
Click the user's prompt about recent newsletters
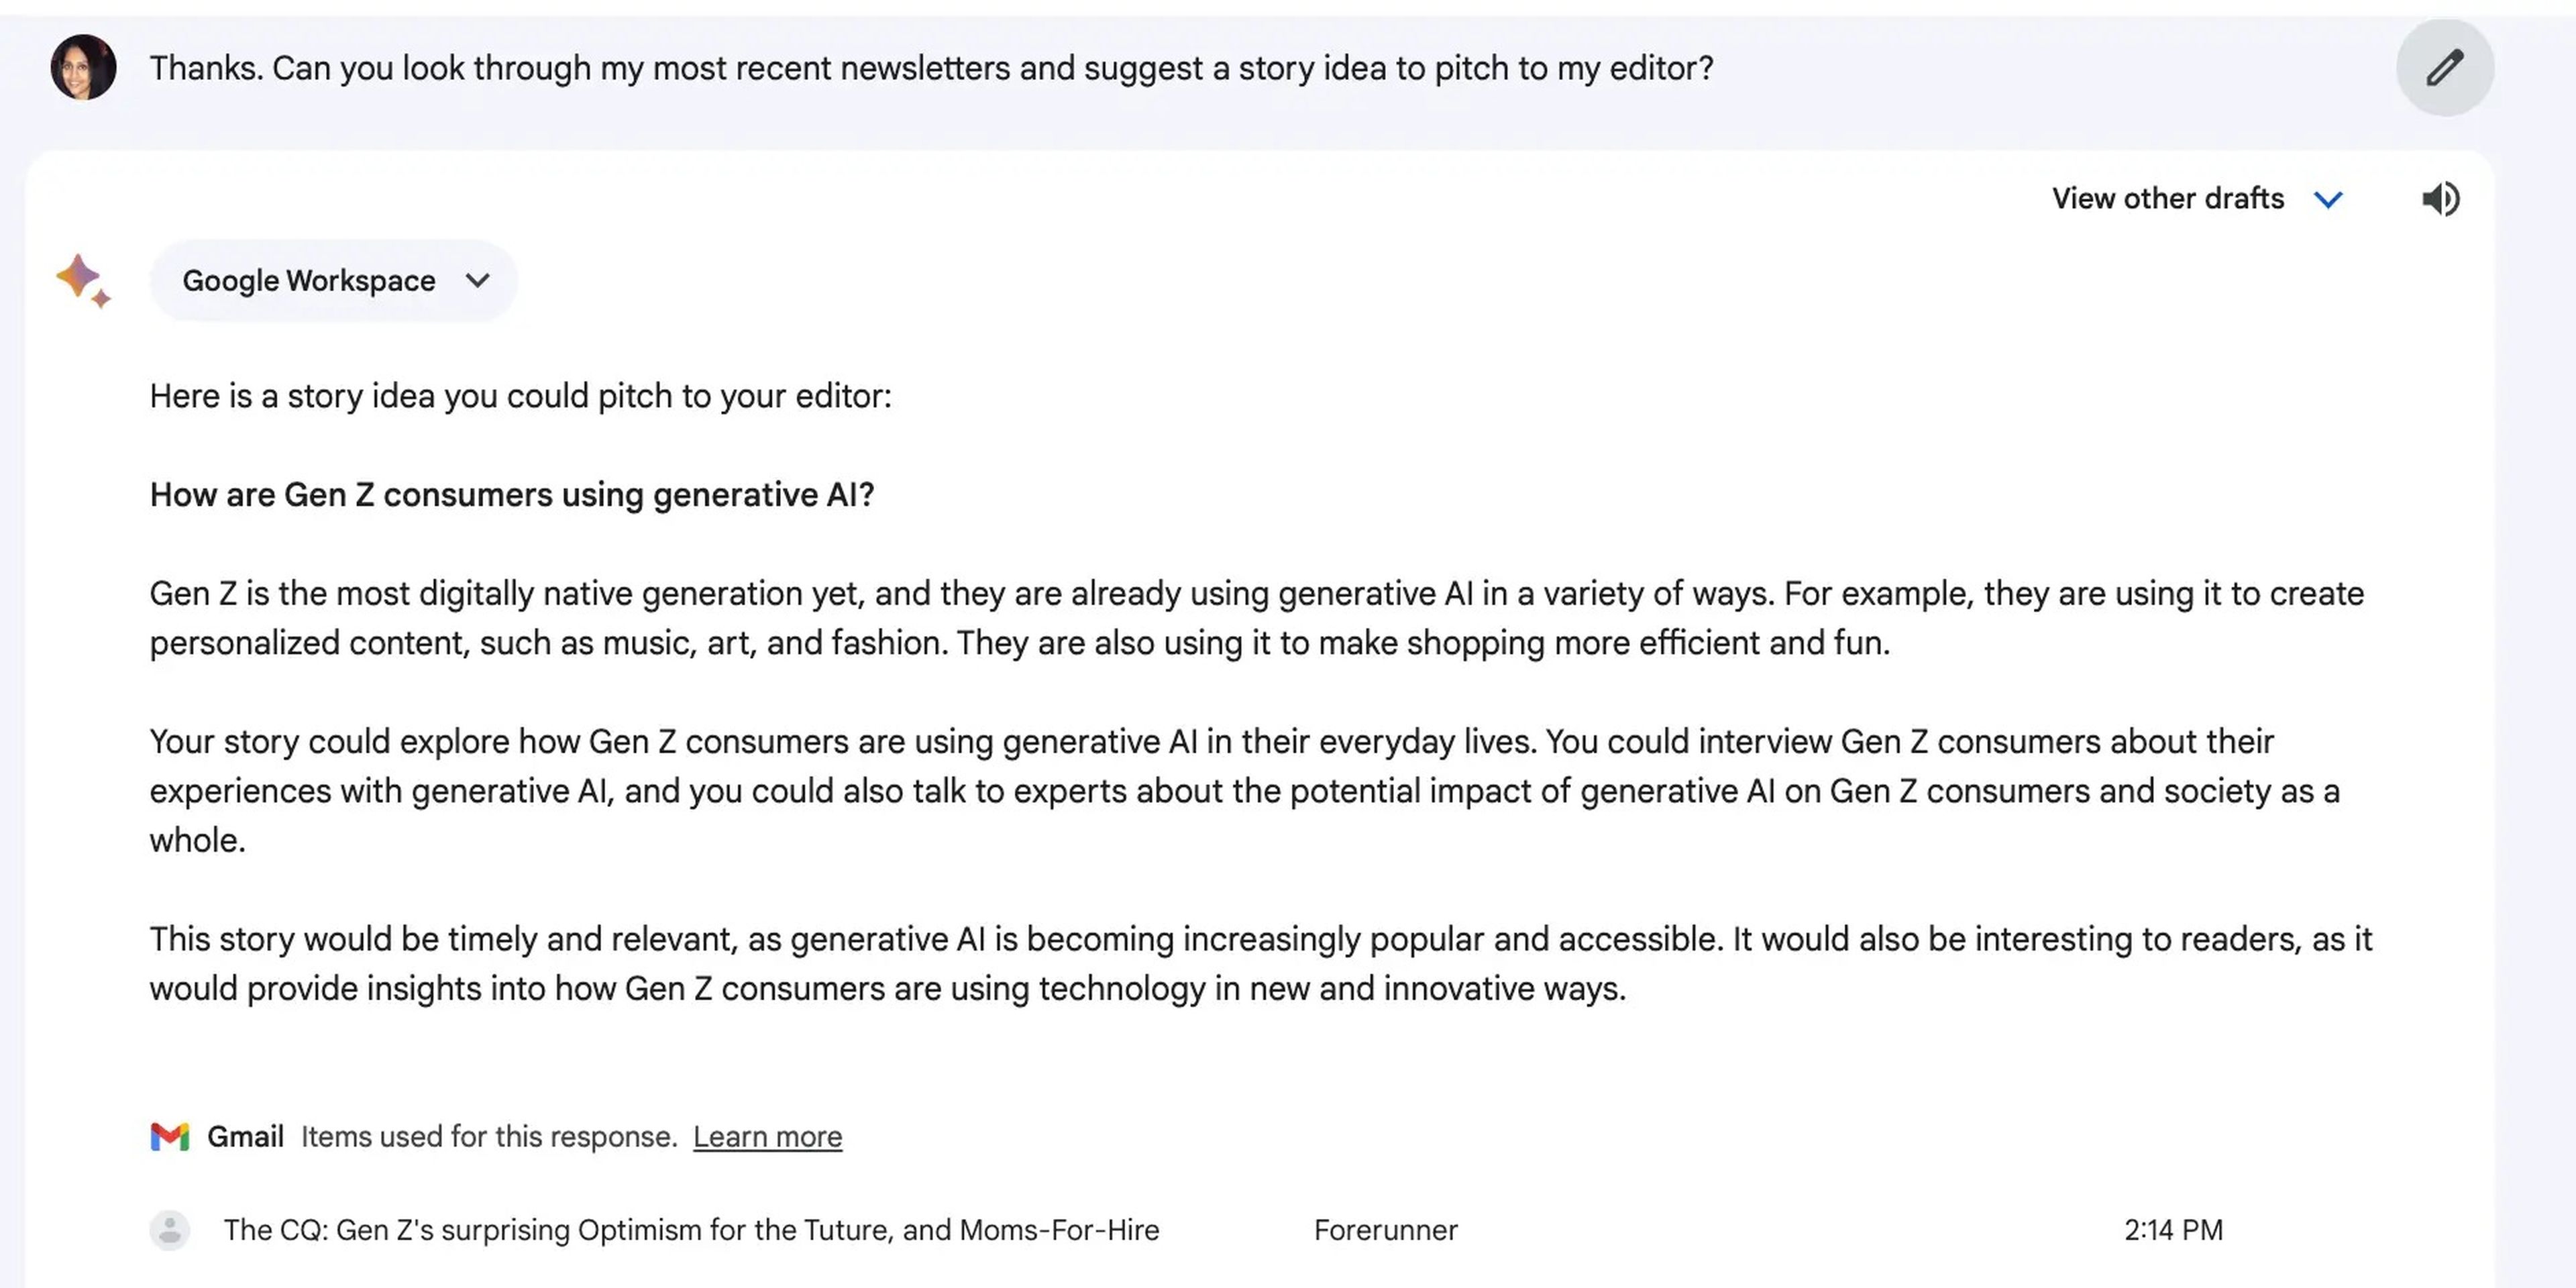[x=931, y=68]
